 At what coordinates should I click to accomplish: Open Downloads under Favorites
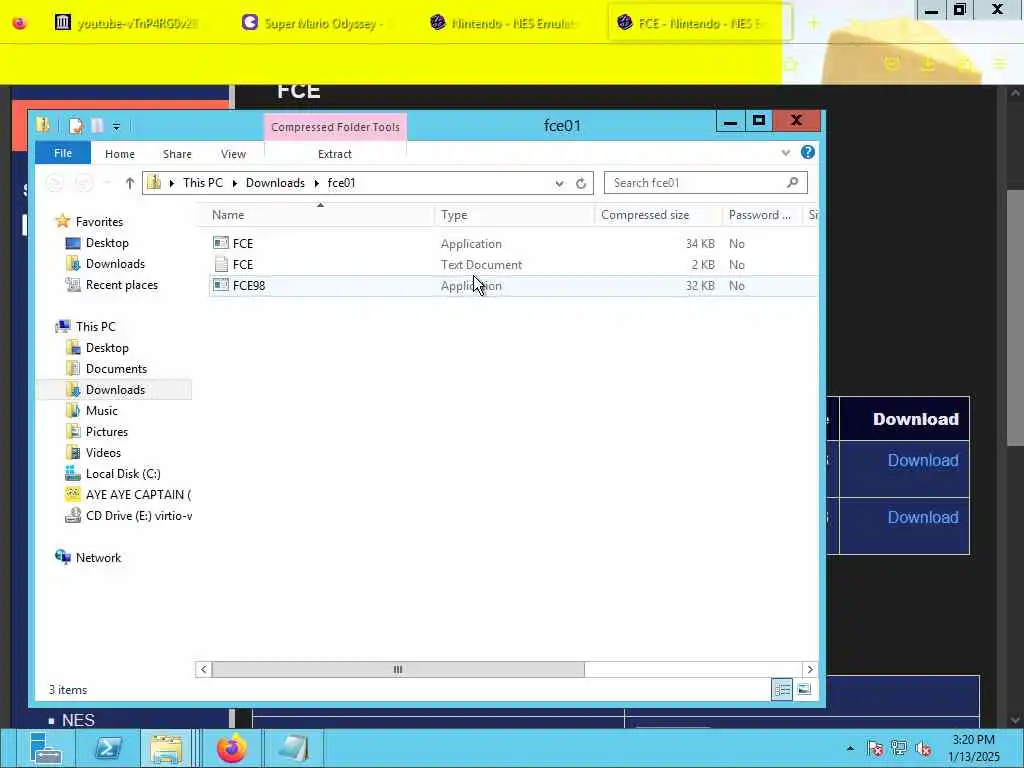tap(105, 264)
